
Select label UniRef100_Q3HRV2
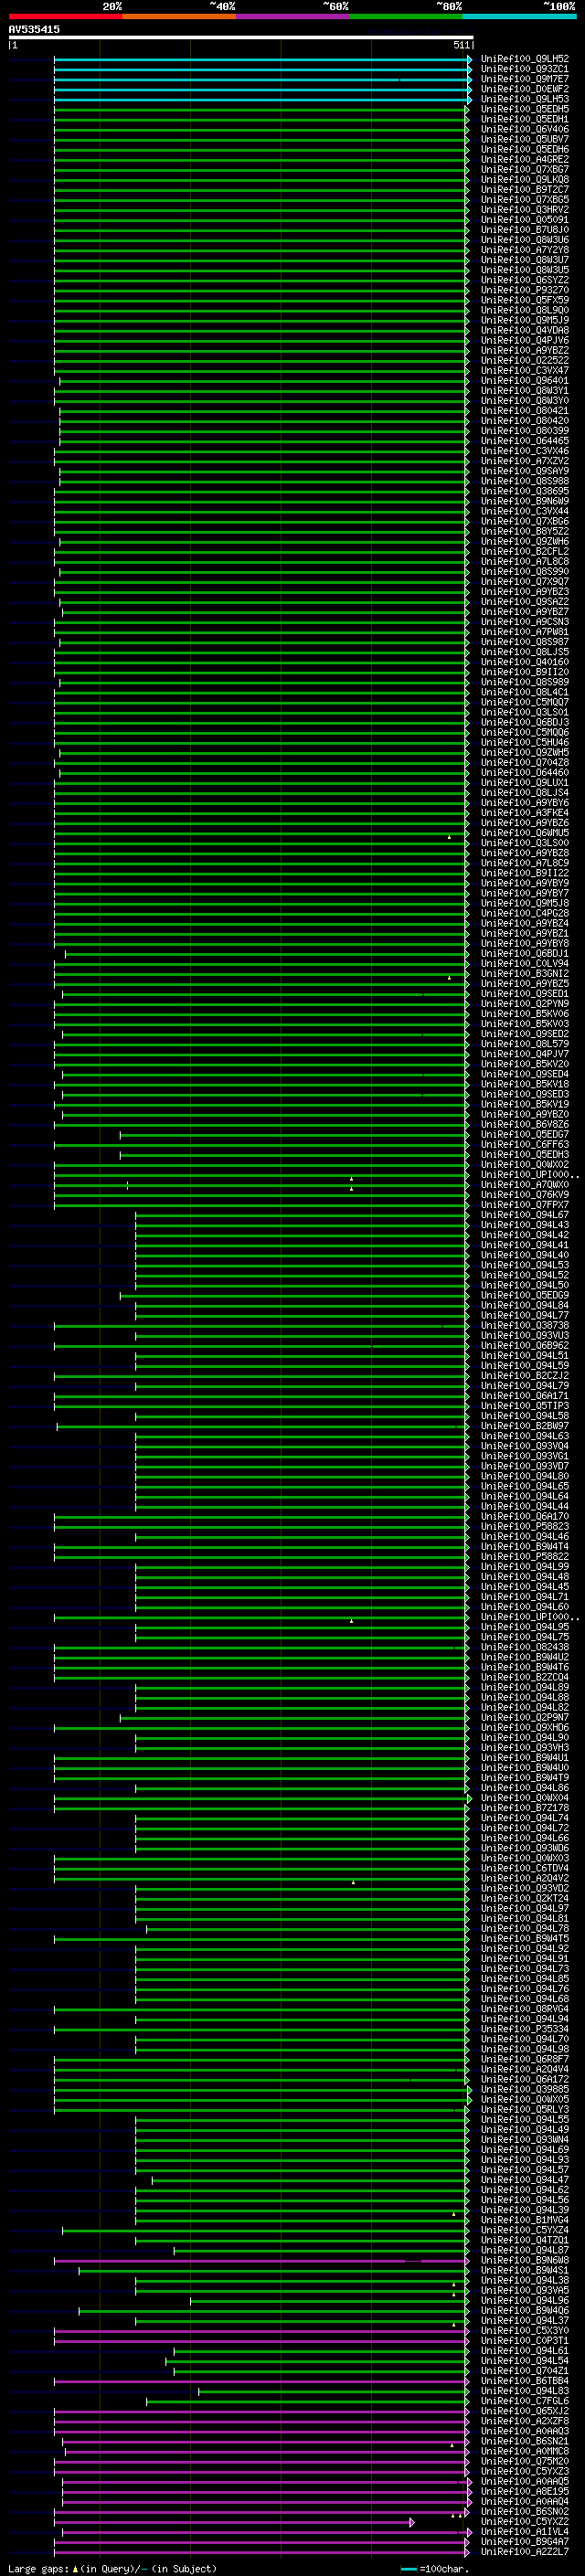[524, 209]
